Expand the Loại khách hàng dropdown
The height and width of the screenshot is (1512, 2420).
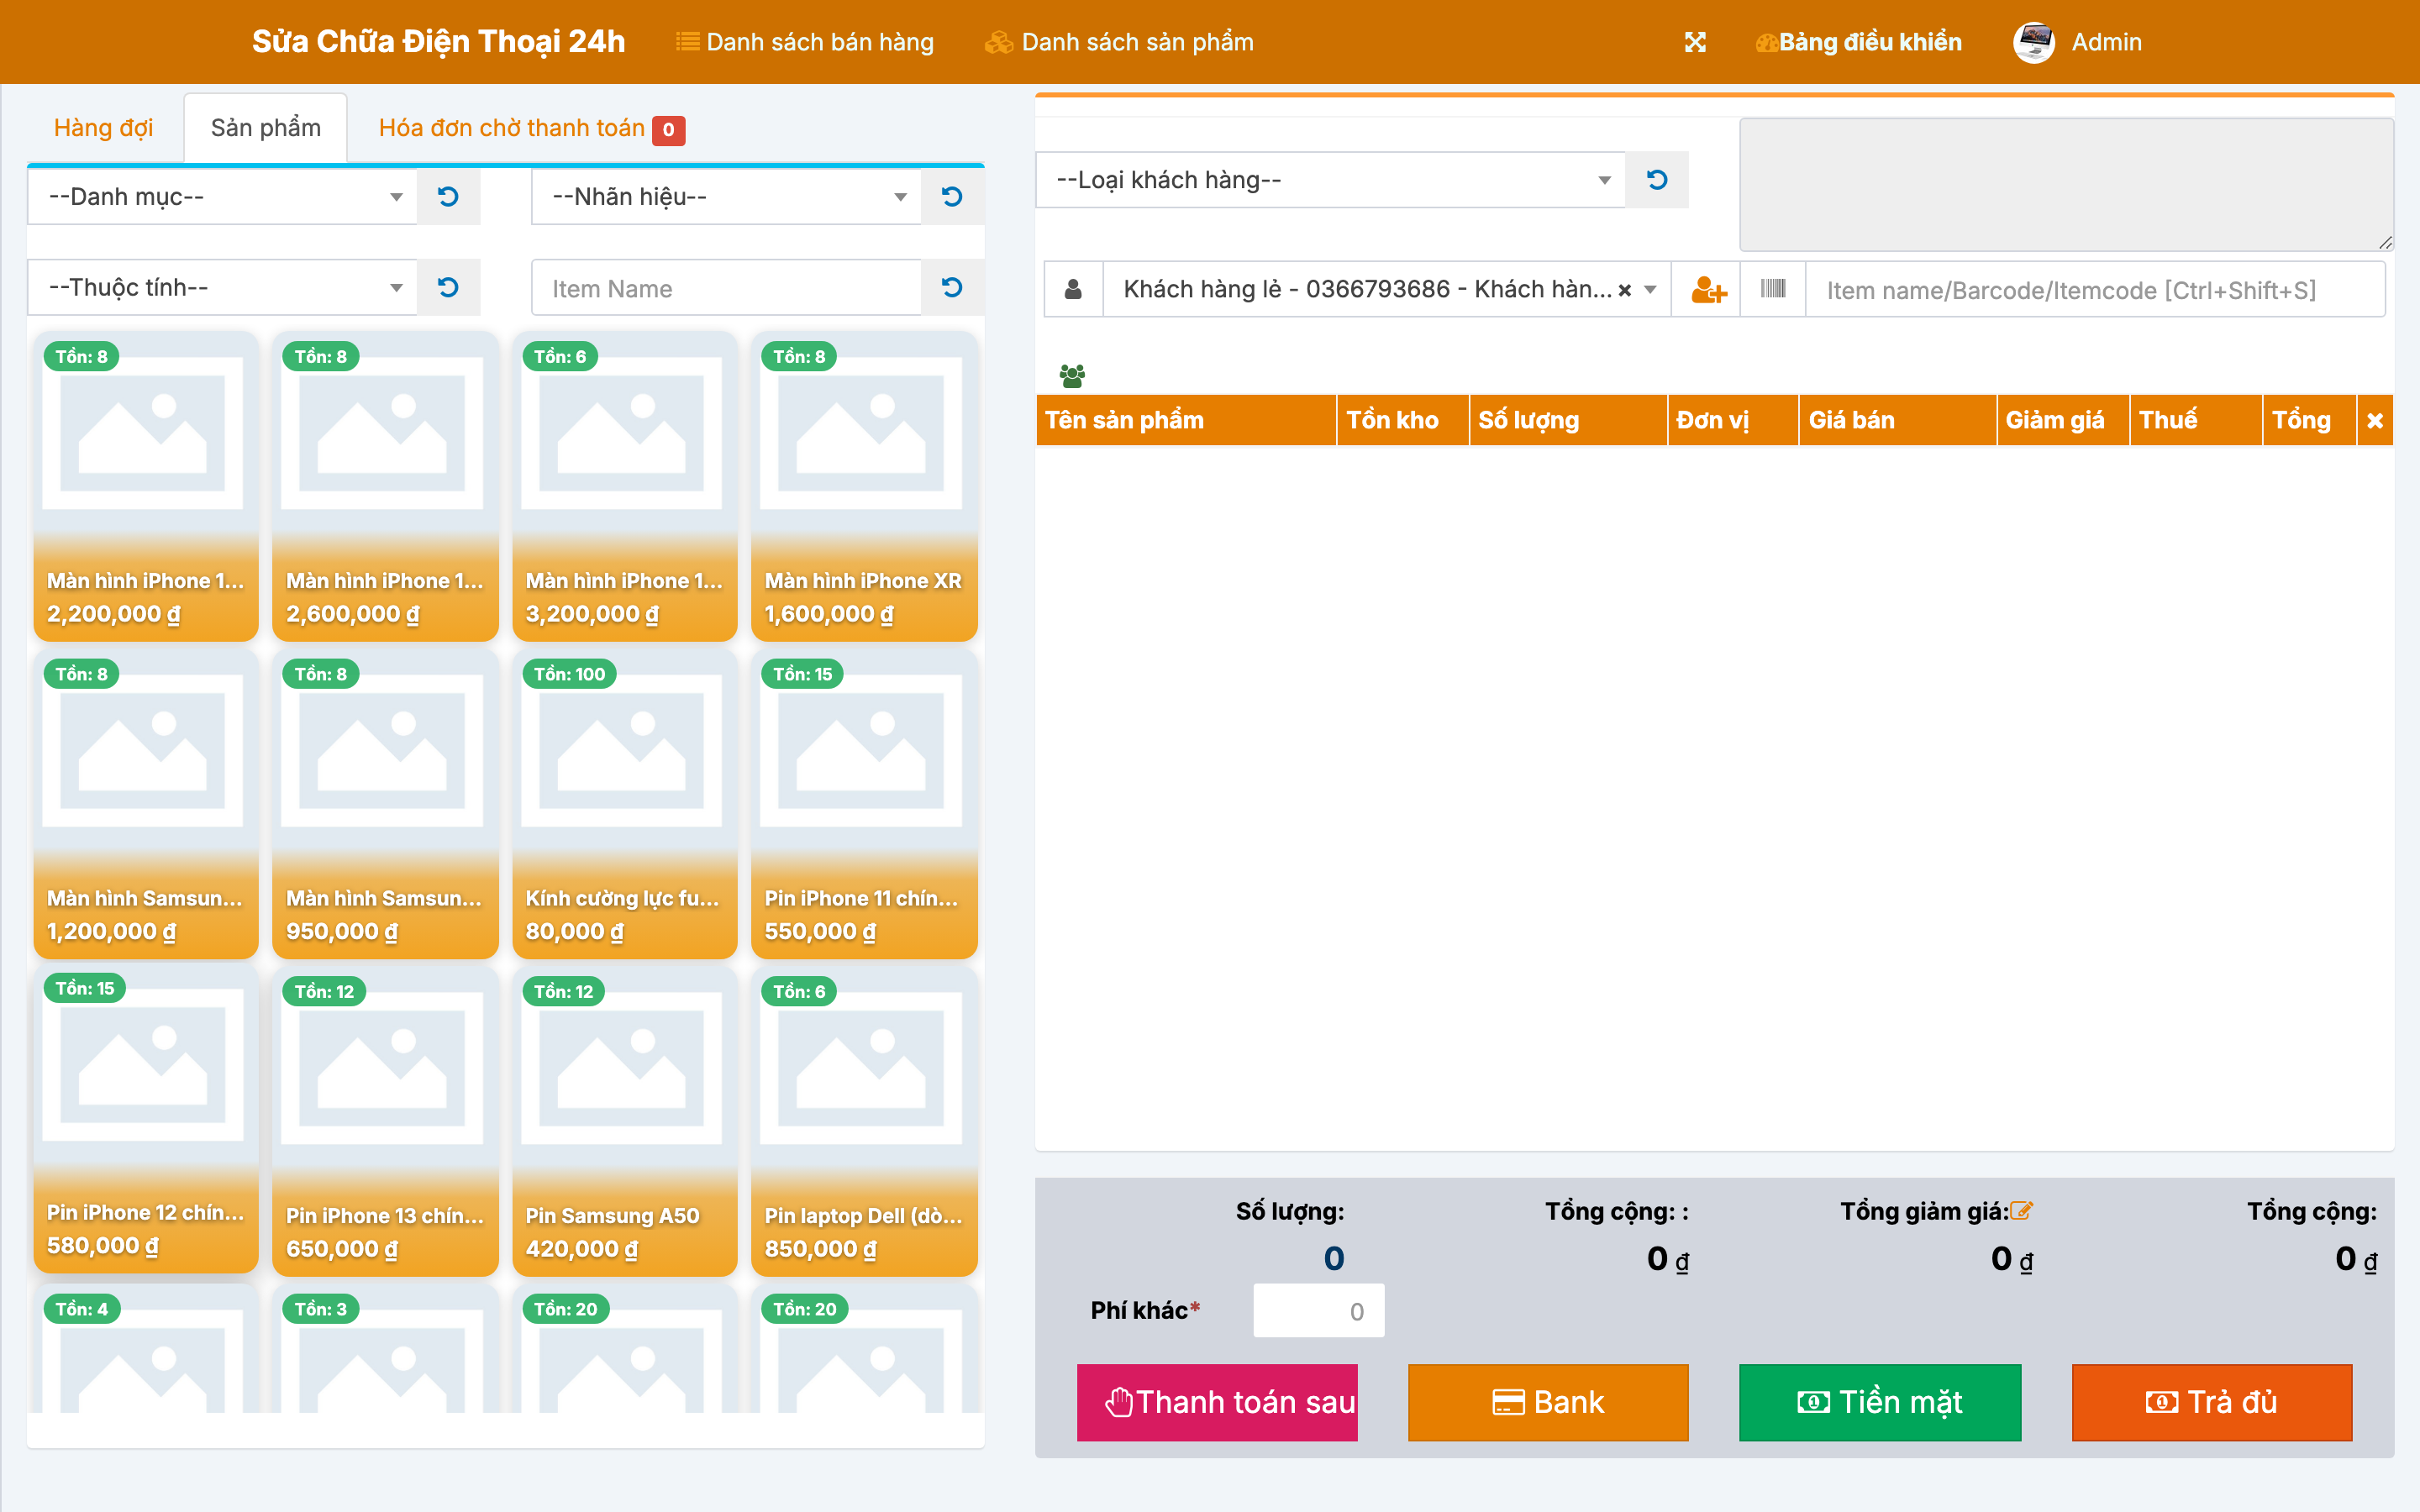[1331, 179]
